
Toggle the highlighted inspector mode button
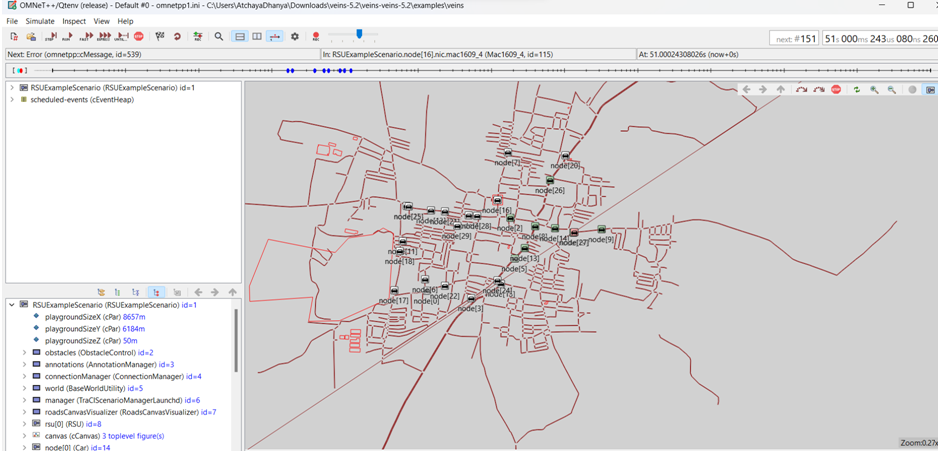(x=156, y=293)
